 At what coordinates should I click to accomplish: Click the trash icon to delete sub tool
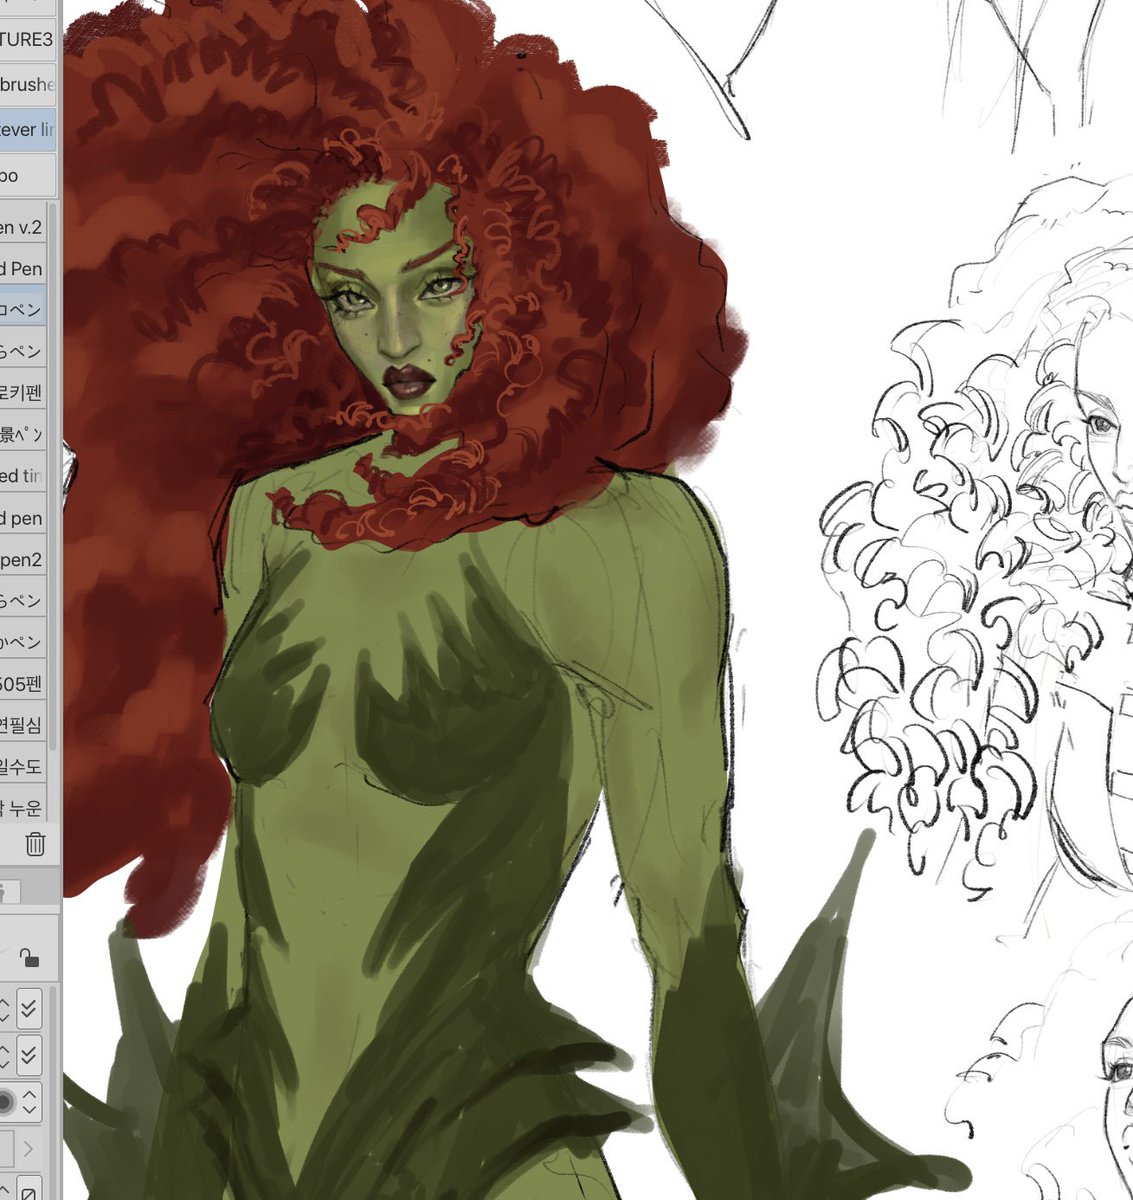click(x=35, y=844)
